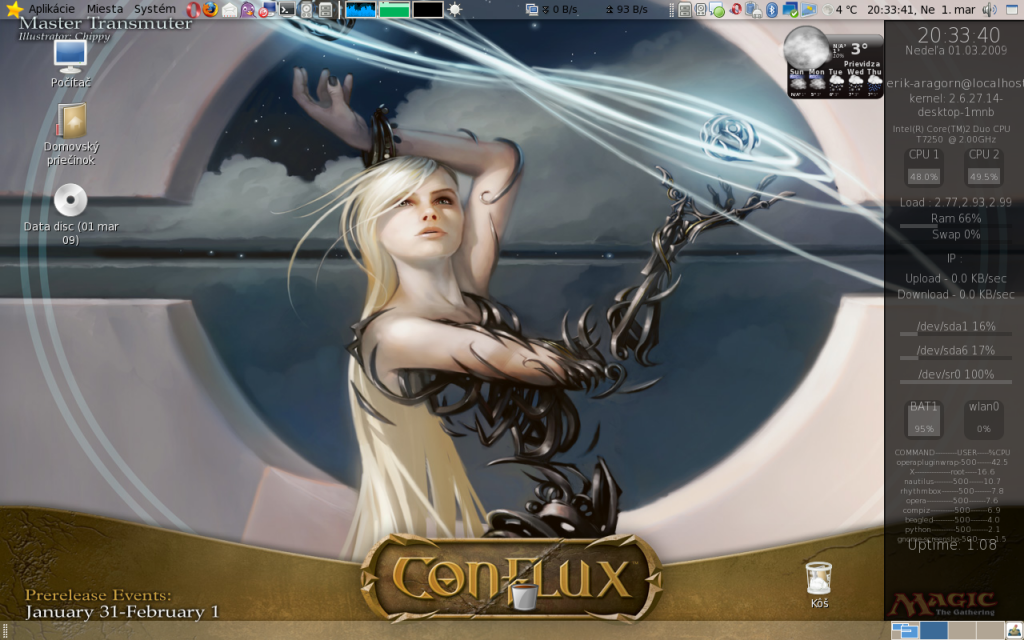Click the bottom panel drag handle
Image resolution: width=1024 pixels, height=640 pixels.
tap(5, 630)
